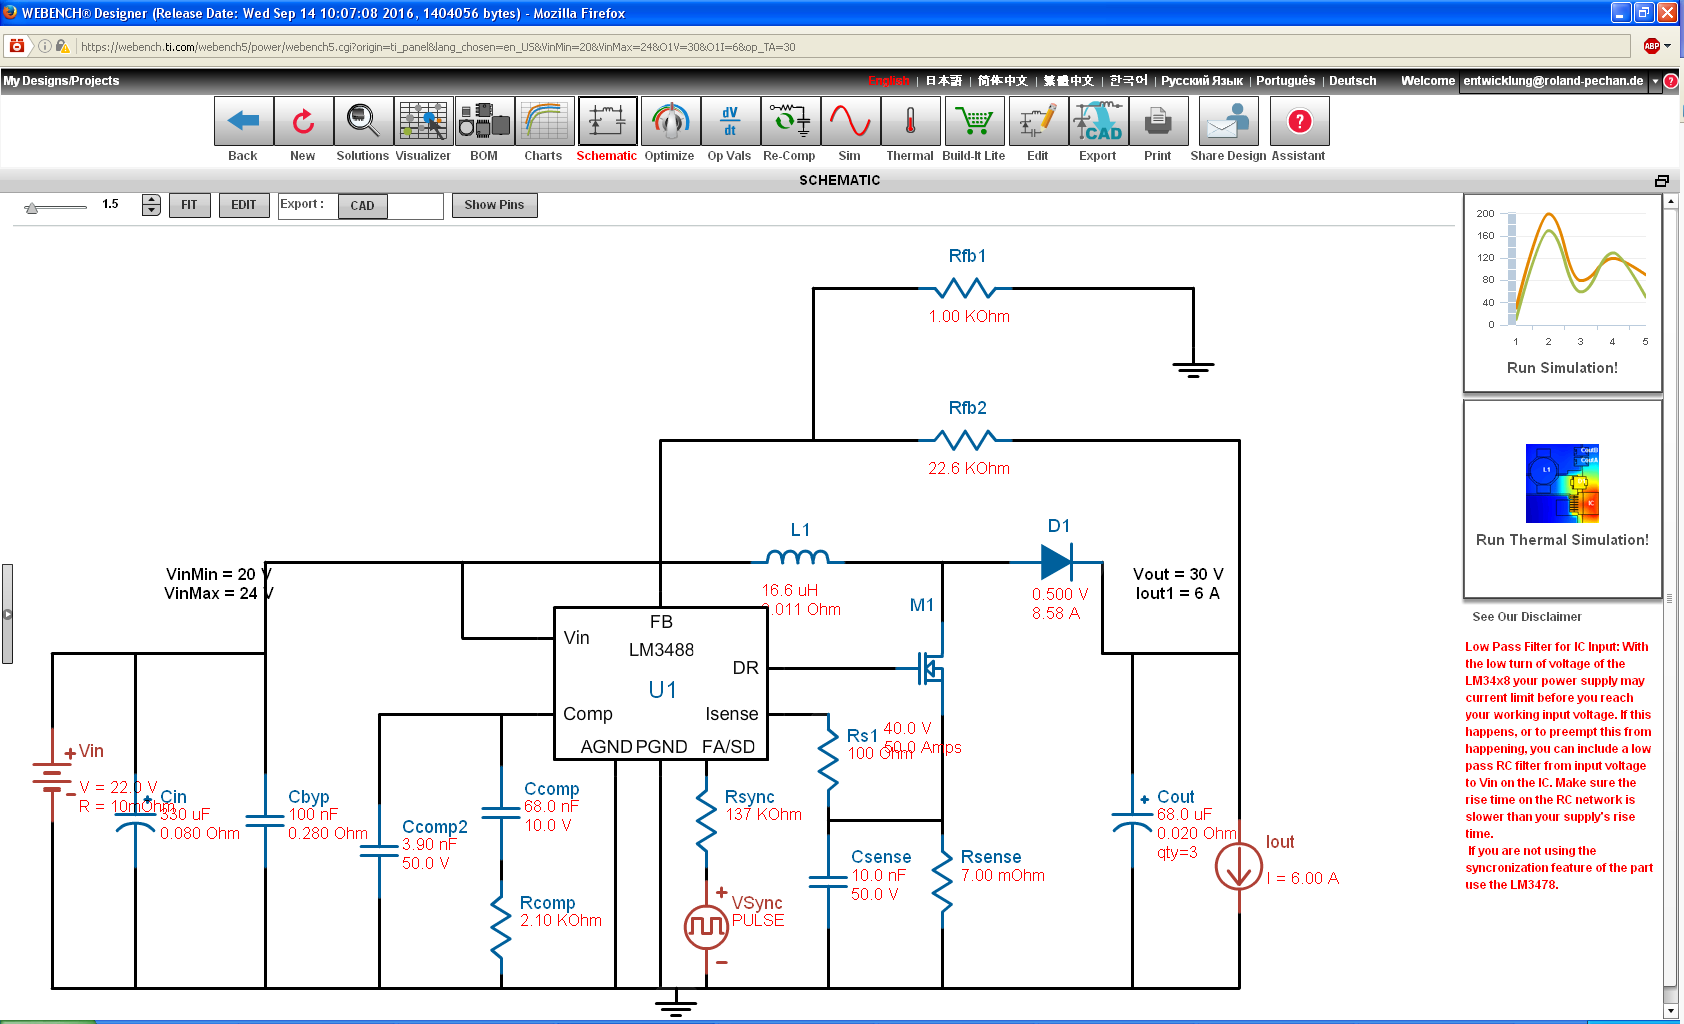Select the Rfb2 resistor symbol
1684x1024 pixels.
click(x=966, y=440)
